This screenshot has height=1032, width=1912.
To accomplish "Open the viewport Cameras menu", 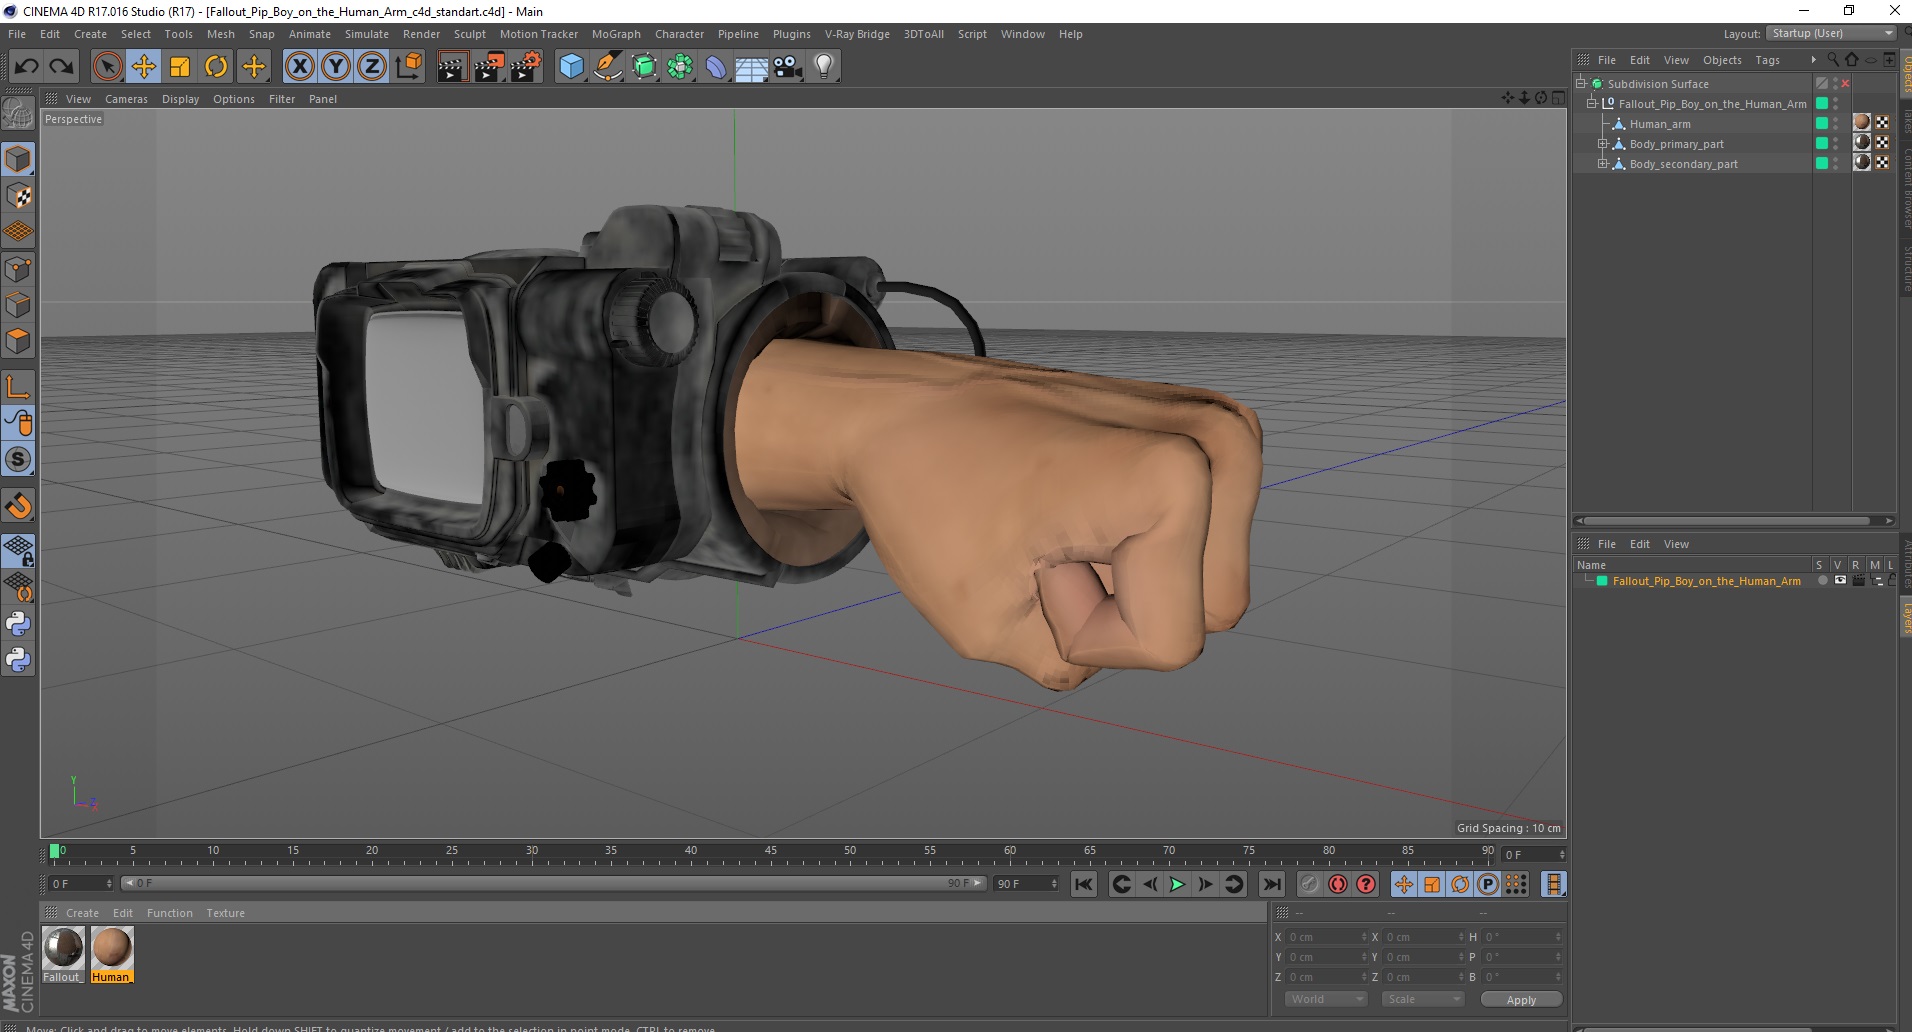I will coord(126,99).
